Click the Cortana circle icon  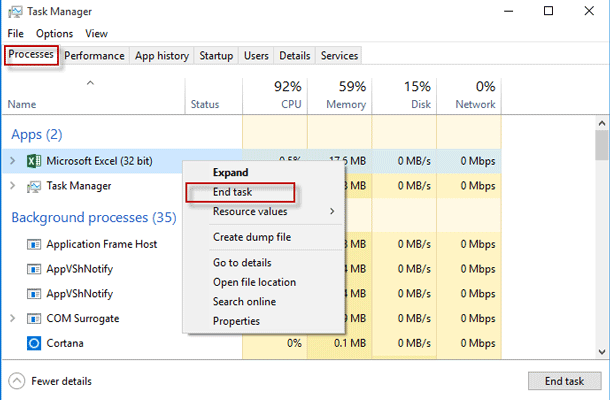click(33, 343)
